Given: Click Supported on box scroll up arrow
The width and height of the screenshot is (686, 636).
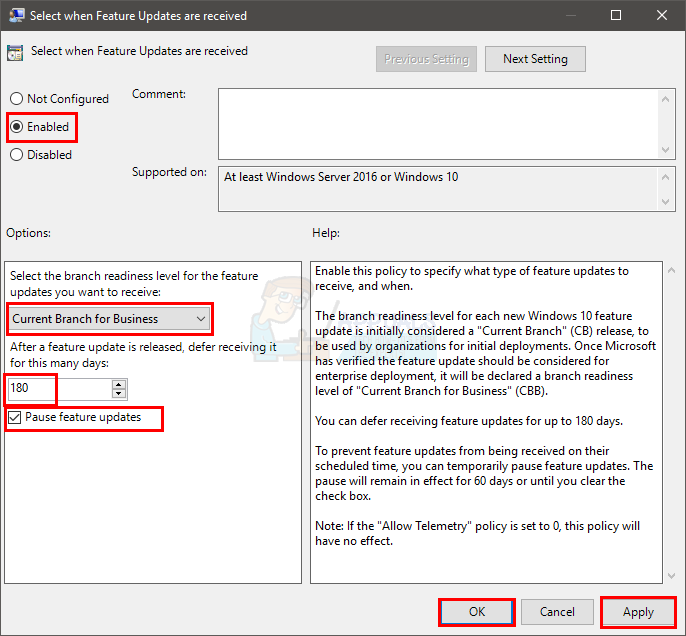Looking at the screenshot, I should point(665,177).
